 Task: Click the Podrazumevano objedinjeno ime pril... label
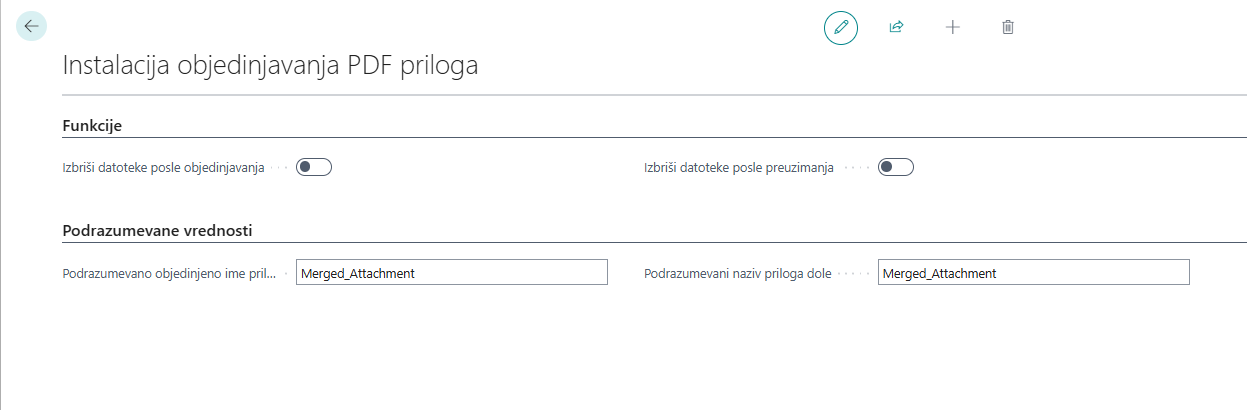169,272
